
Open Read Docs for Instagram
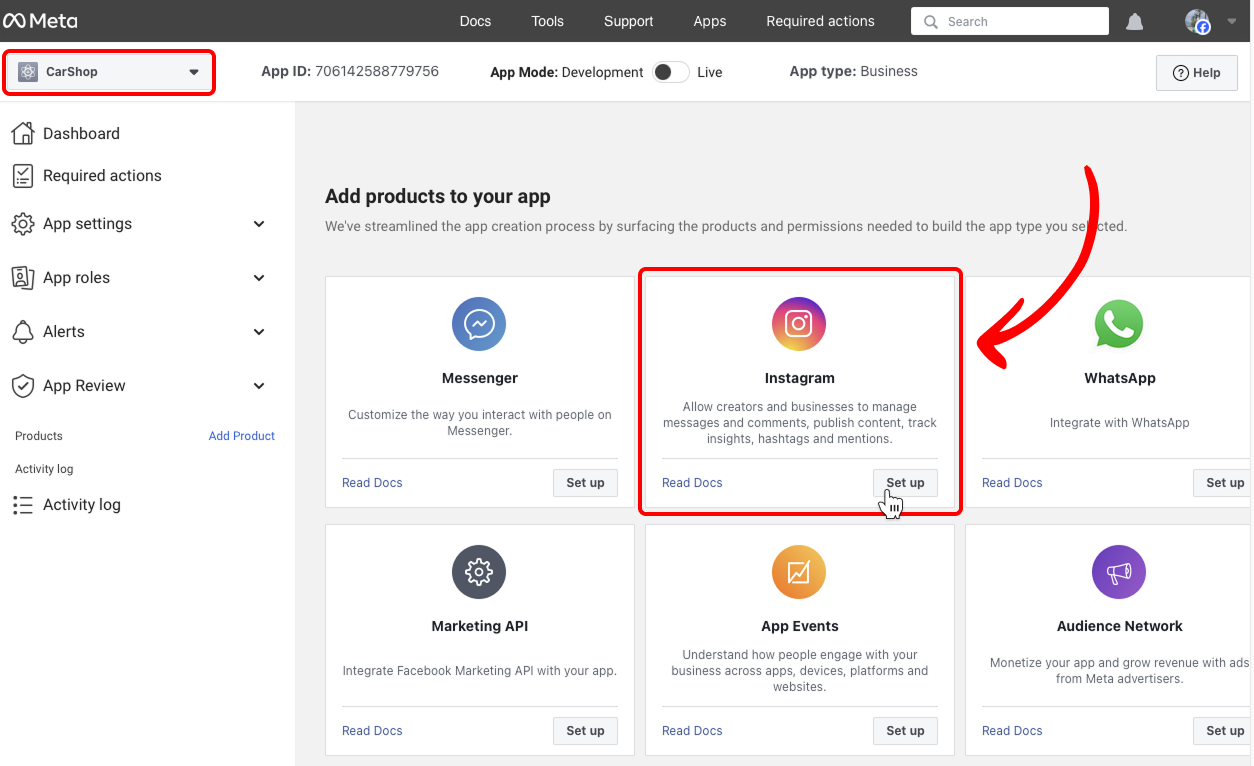pos(692,483)
